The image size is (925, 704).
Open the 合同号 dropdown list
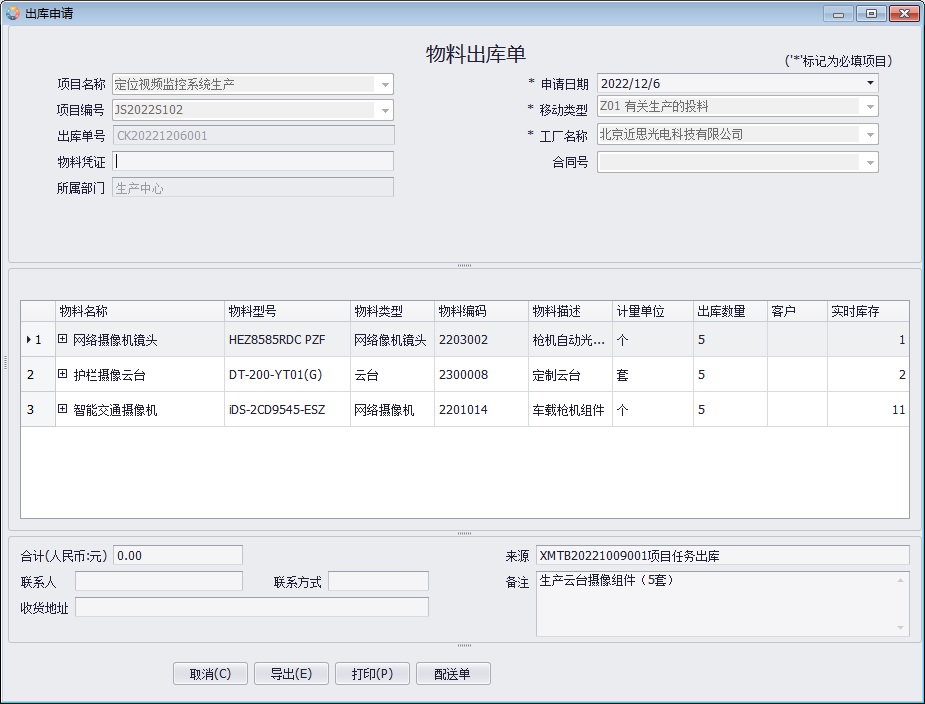869,162
